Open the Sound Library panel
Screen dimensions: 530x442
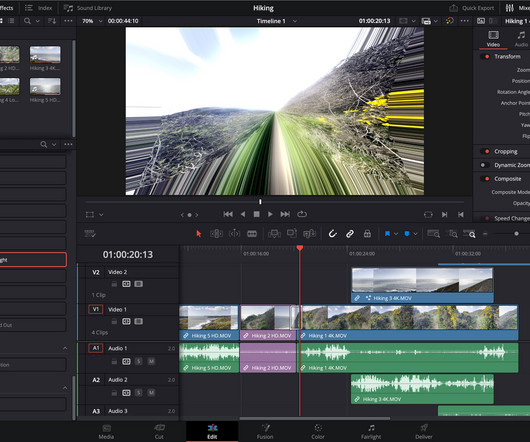88,8
